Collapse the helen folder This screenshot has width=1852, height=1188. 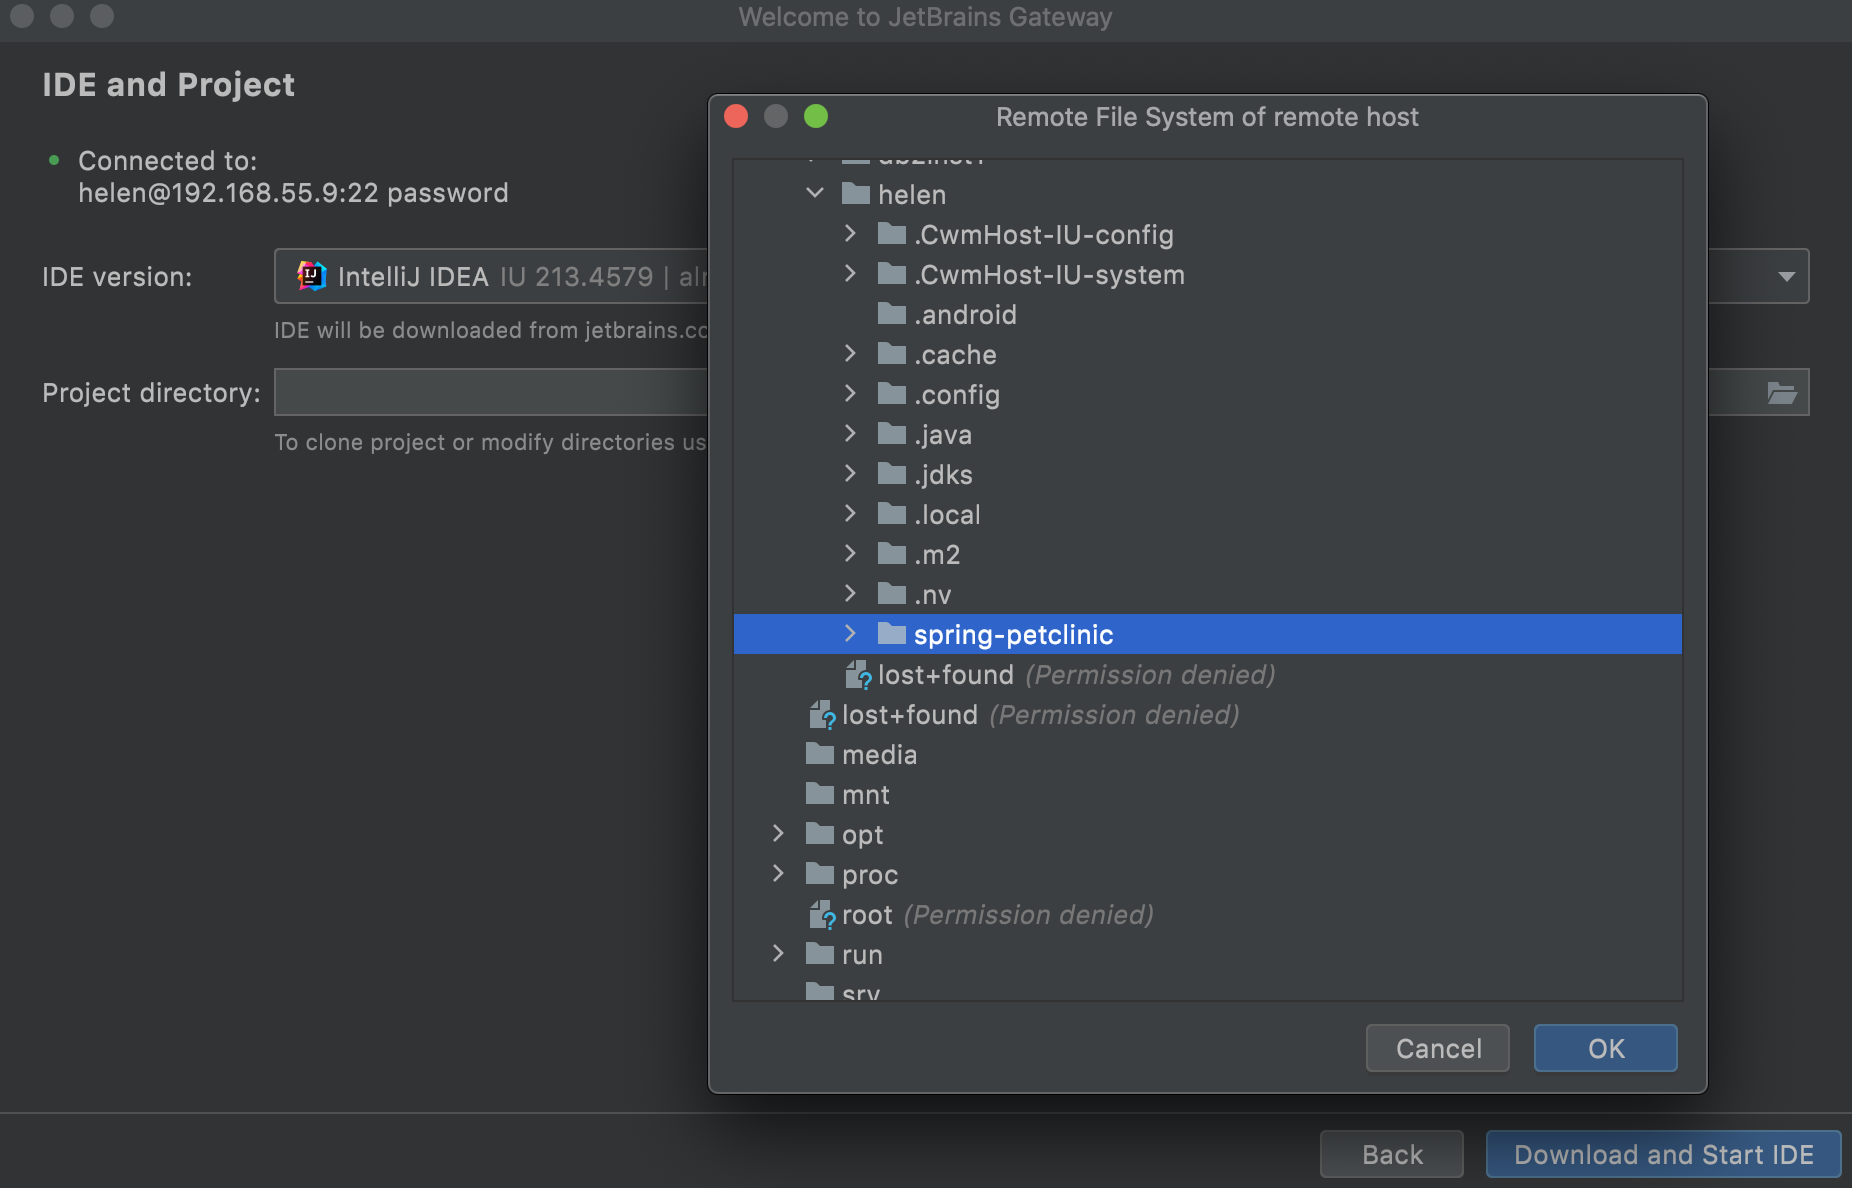[814, 194]
